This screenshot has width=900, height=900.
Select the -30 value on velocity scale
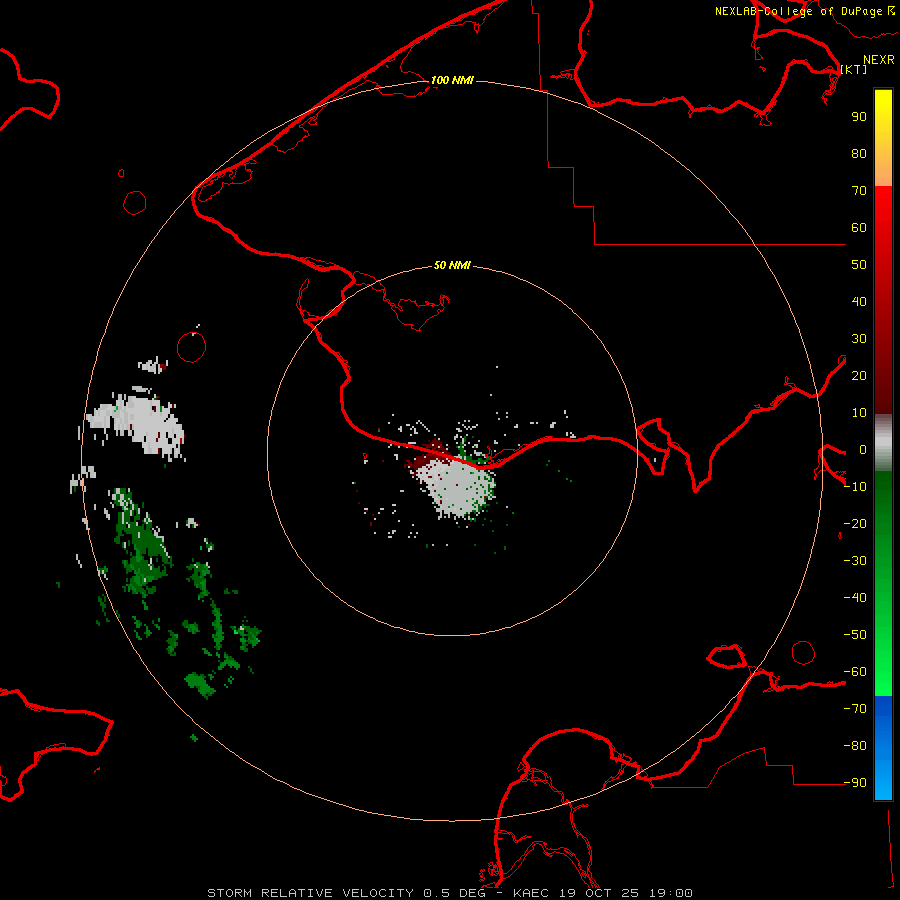coord(855,561)
